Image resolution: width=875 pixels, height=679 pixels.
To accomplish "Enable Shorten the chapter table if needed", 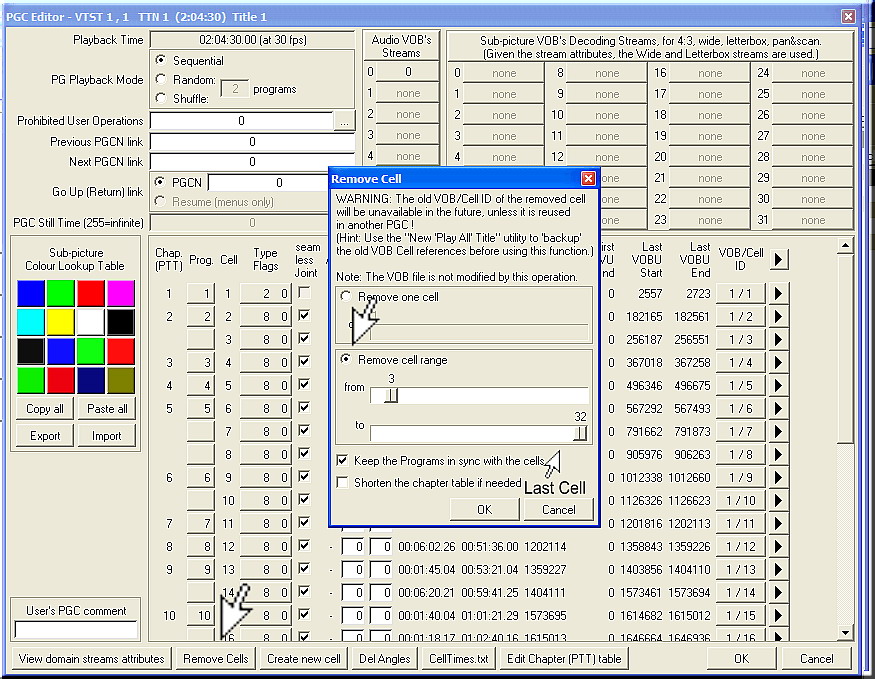I will tap(343, 483).
